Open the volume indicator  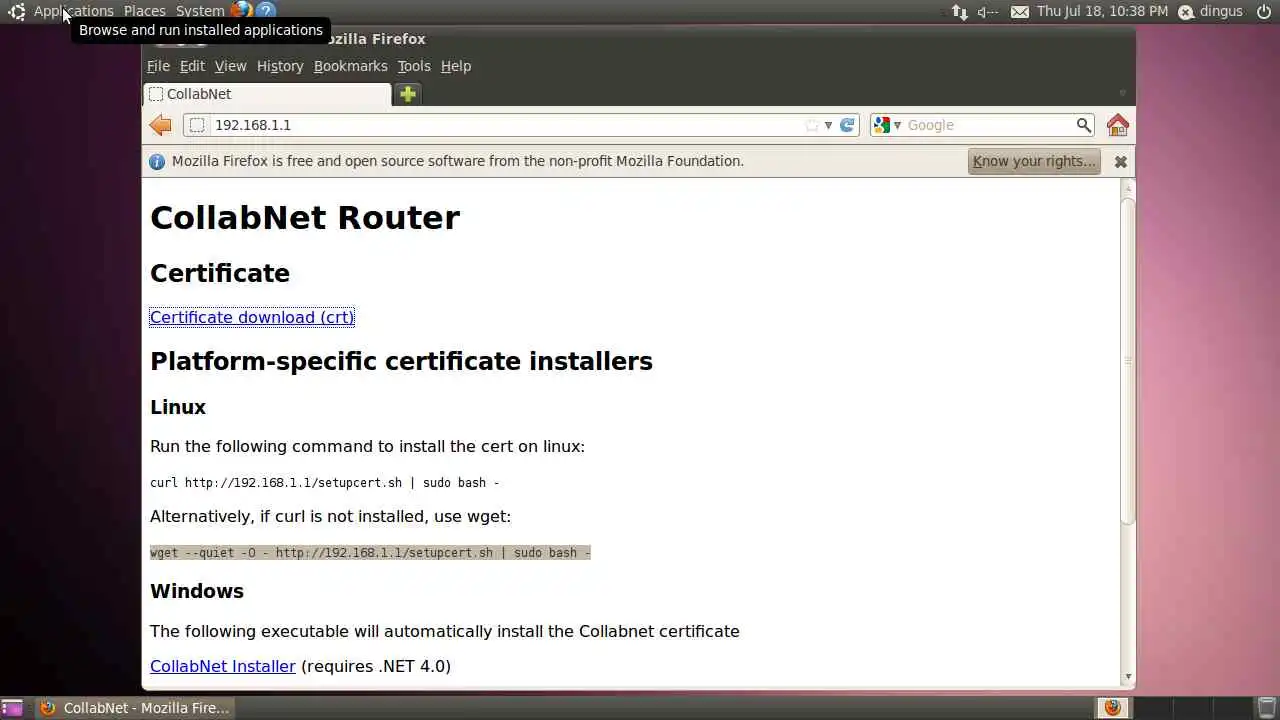988,12
